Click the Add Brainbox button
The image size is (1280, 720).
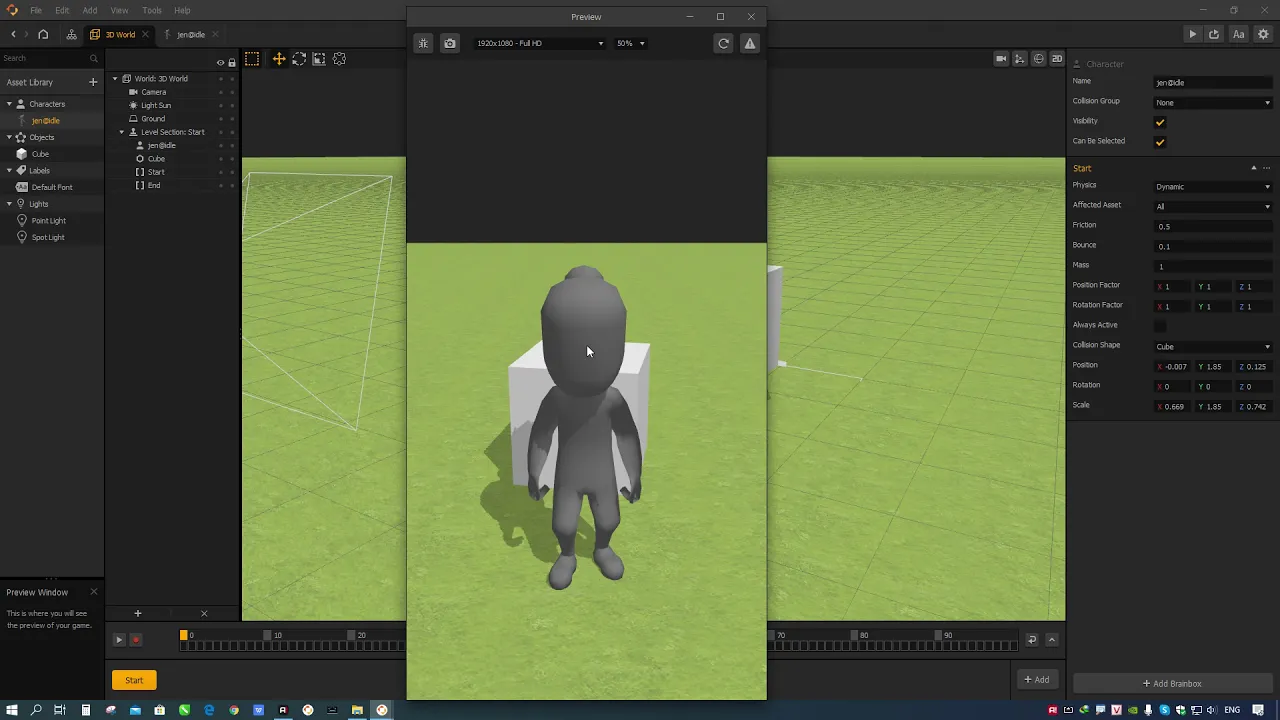pos(1173,684)
